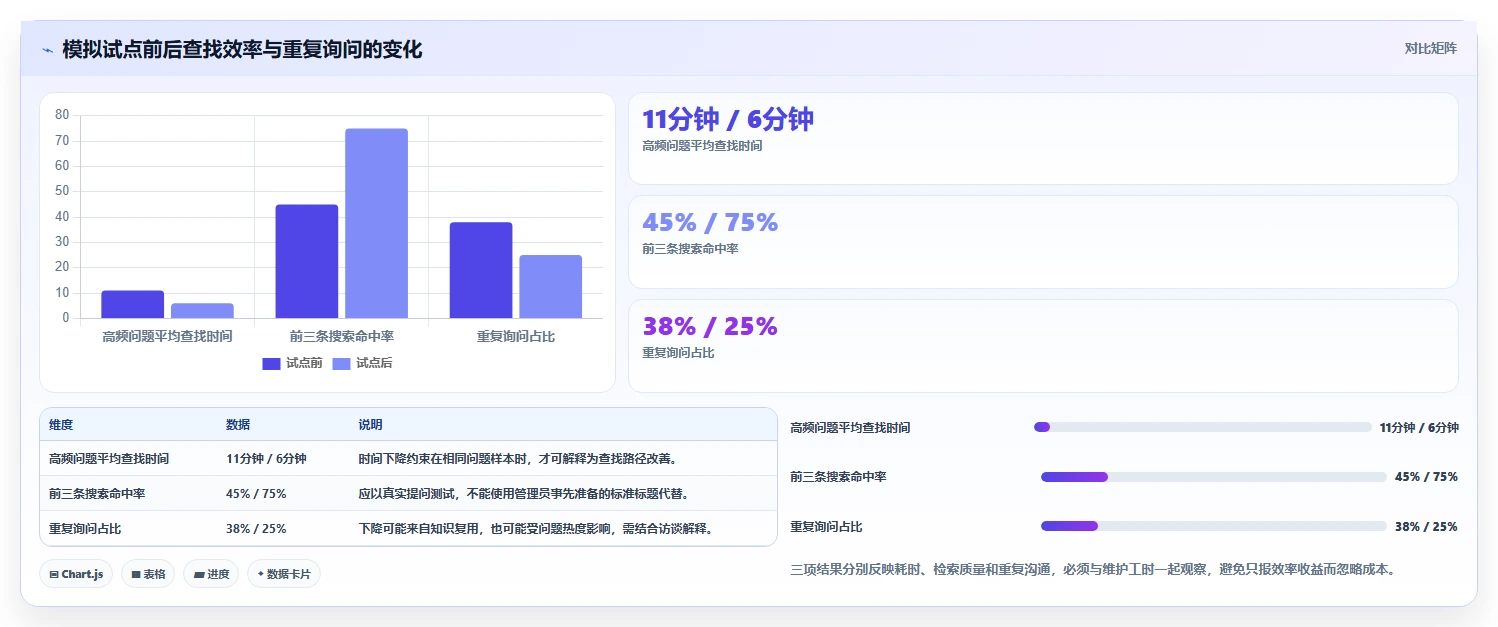
Task: Click the 试点前 bar for 前三条搜索命中率
Action: pos(307,262)
